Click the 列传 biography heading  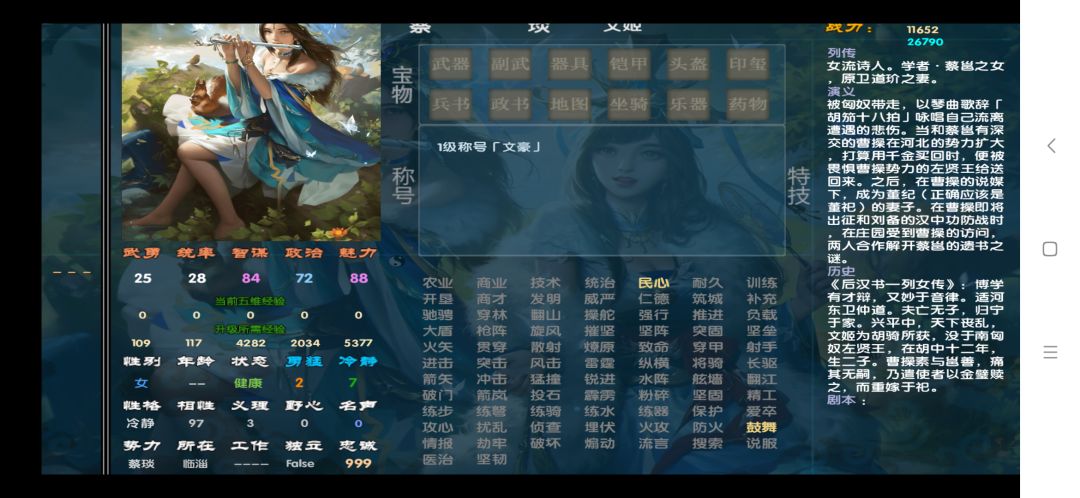[x=841, y=53]
